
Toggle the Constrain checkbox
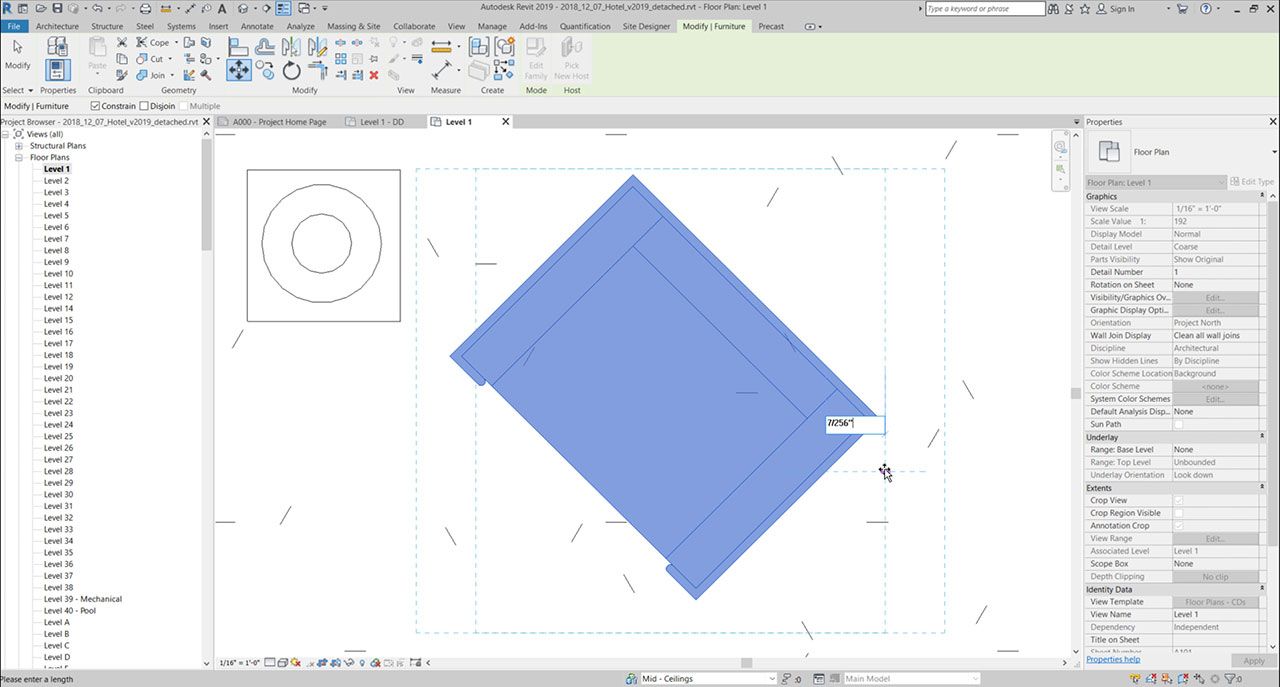[x=95, y=106]
